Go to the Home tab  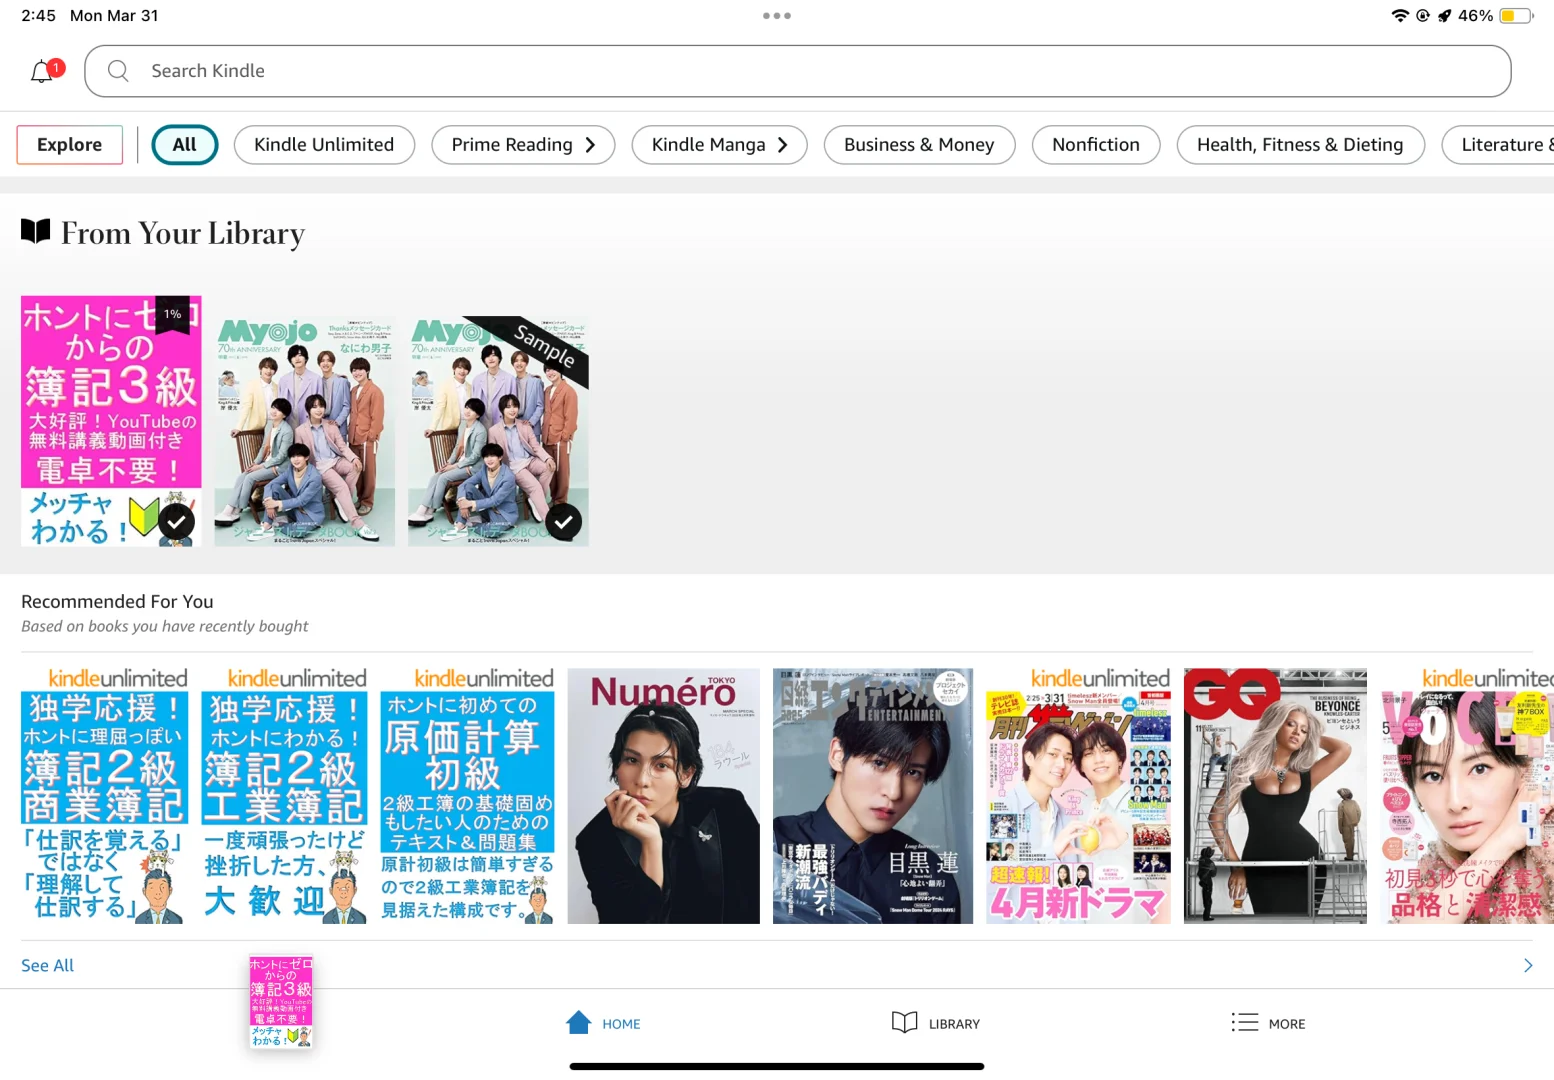(x=603, y=1023)
